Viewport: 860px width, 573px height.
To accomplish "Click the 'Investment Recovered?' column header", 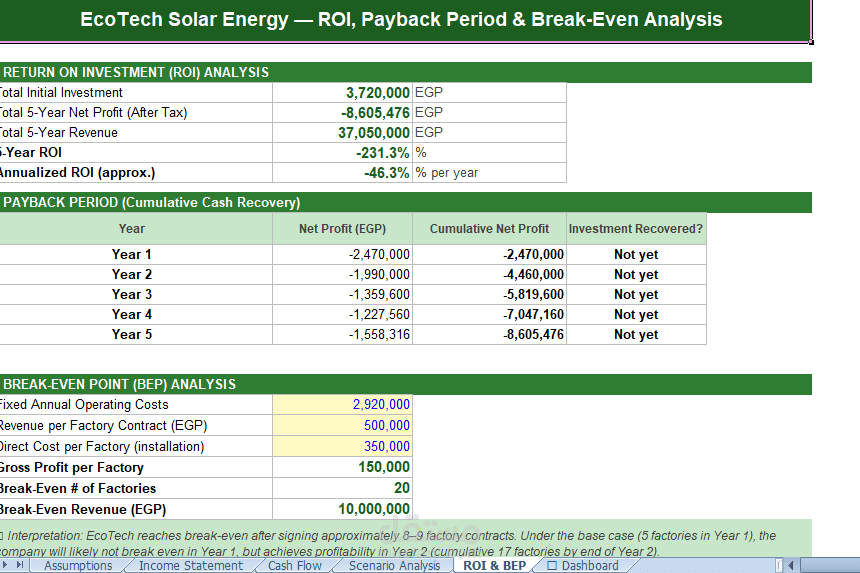I will pos(636,229).
